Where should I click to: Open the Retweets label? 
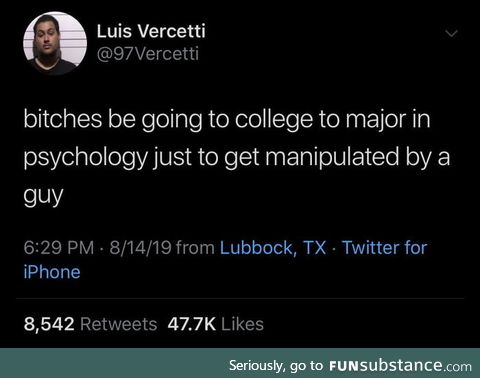click(x=119, y=324)
